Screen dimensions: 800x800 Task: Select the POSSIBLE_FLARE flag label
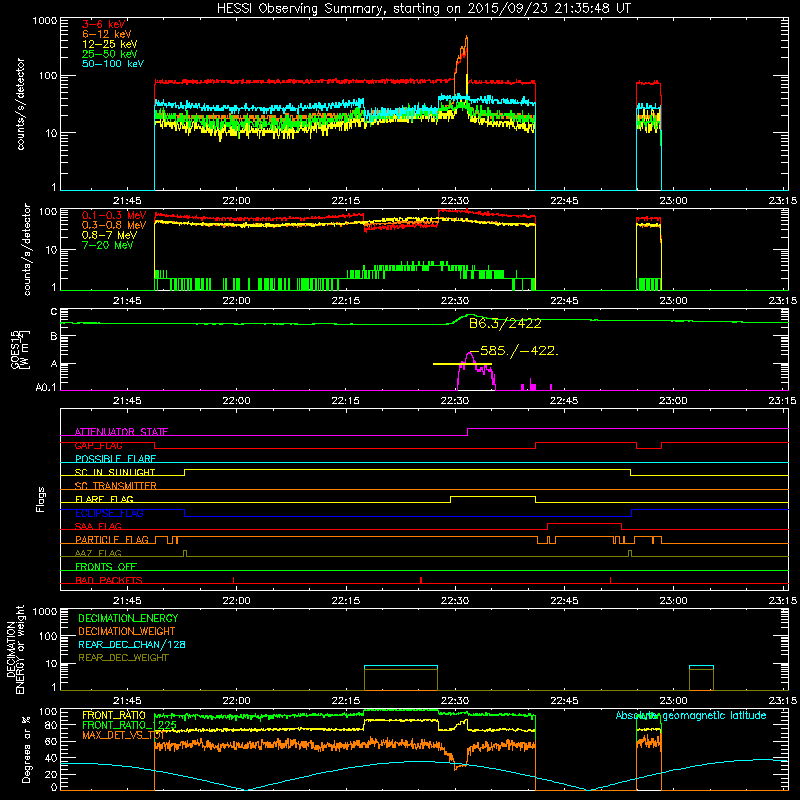115,459
